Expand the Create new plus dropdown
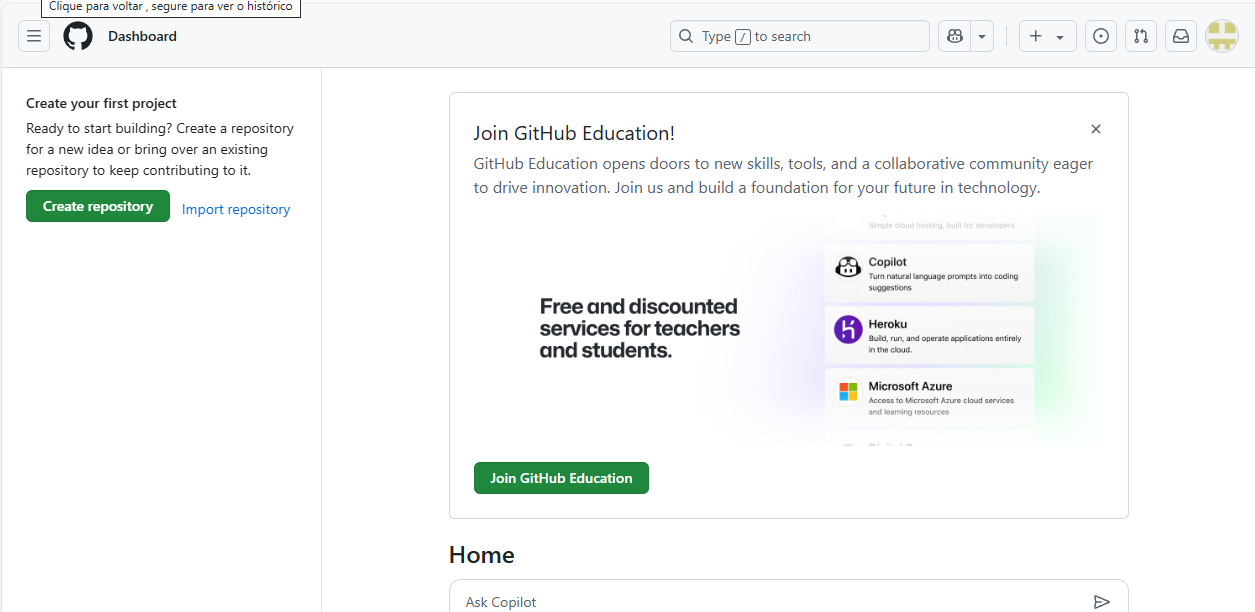Image resolution: width=1255 pixels, height=612 pixels. tap(1047, 36)
